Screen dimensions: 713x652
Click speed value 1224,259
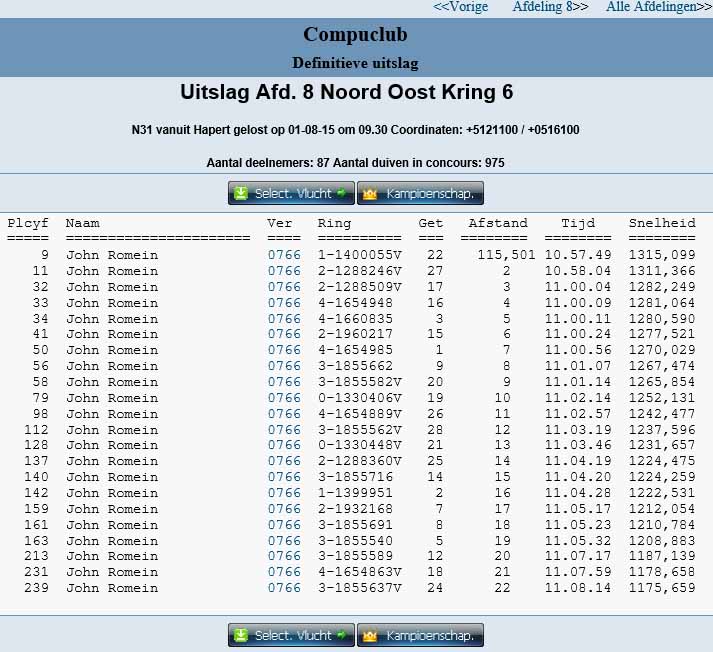coord(662,476)
